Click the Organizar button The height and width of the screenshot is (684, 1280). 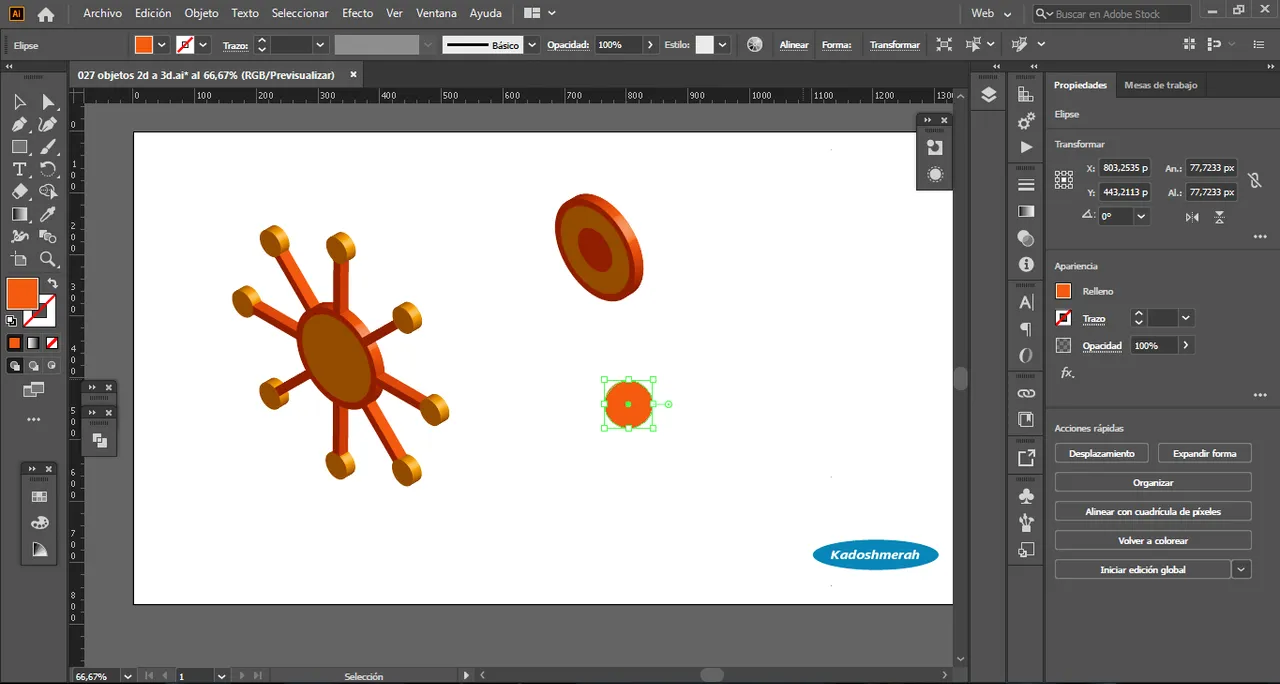coord(1153,482)
